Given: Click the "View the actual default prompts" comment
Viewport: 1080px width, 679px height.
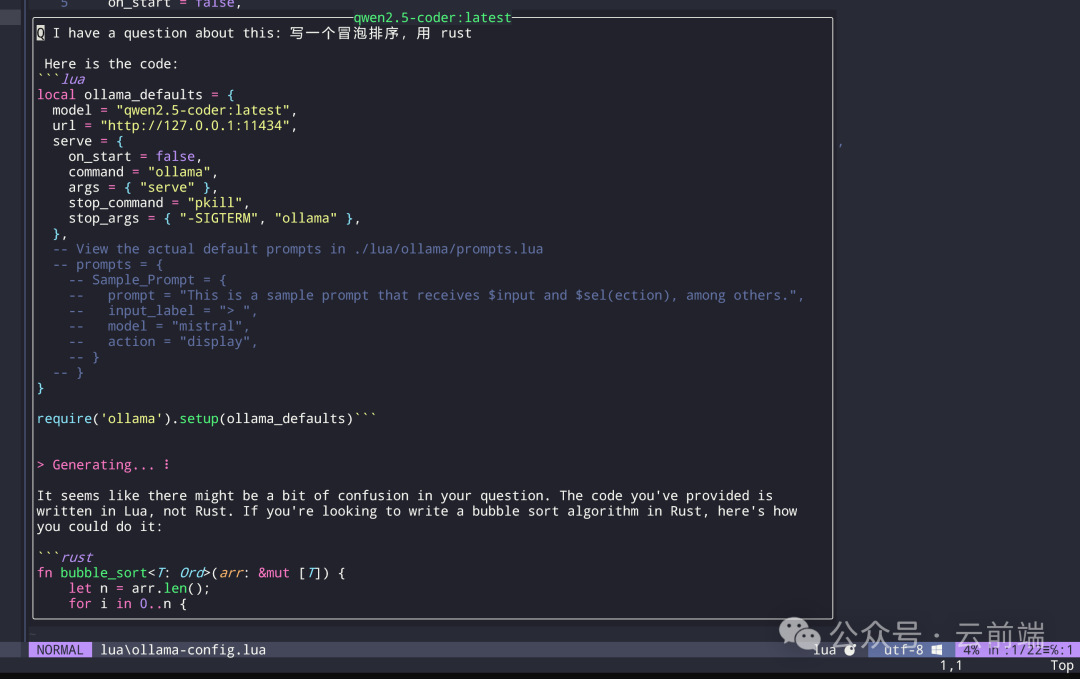Looking at the screenshot, I should 298,249.
